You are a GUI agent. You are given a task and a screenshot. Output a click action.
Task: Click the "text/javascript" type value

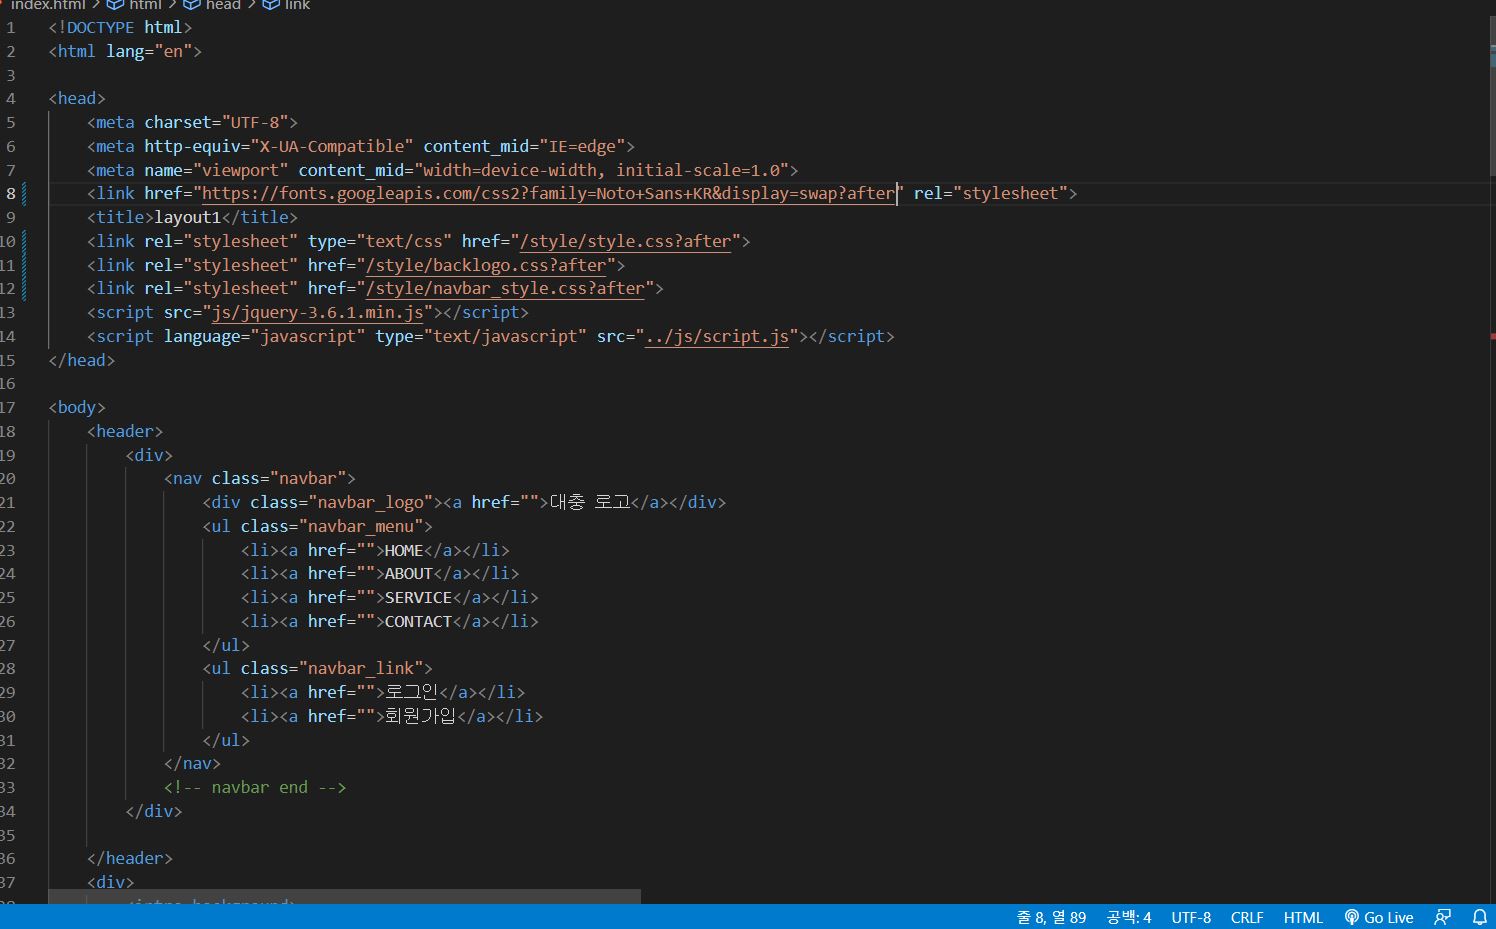[505, 336]
